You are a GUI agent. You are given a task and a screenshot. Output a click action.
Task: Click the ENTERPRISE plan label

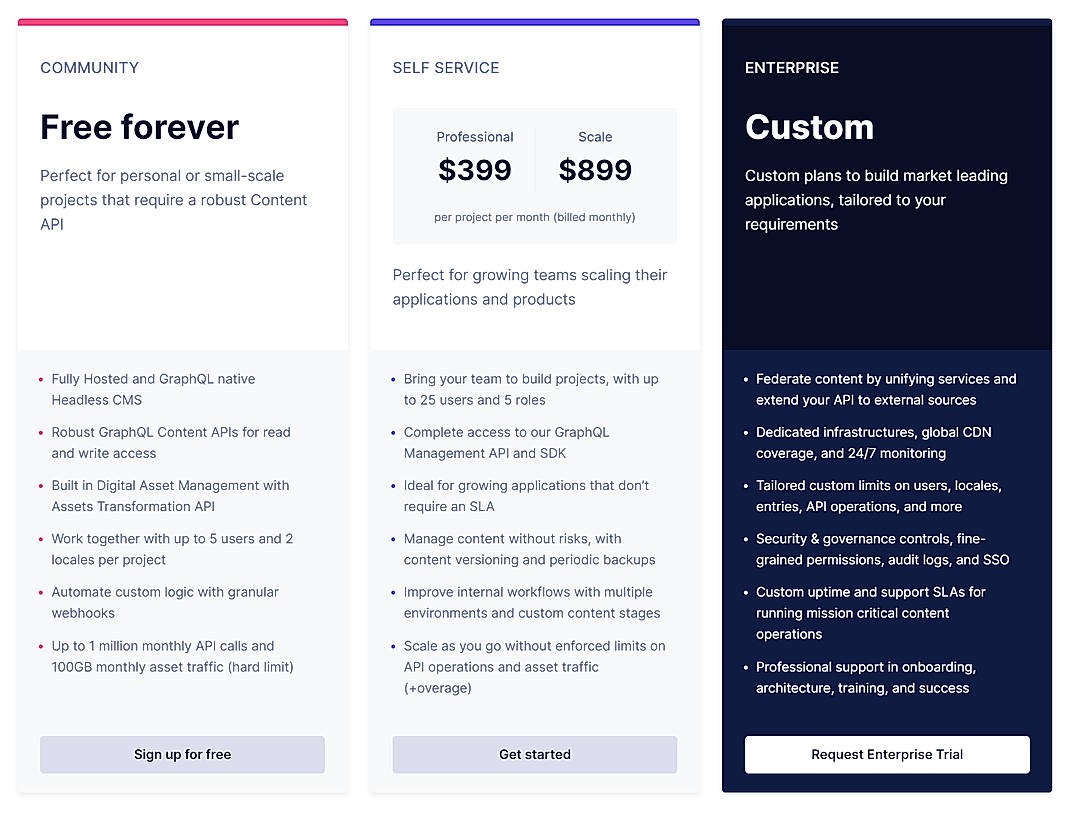pos(792,68)
